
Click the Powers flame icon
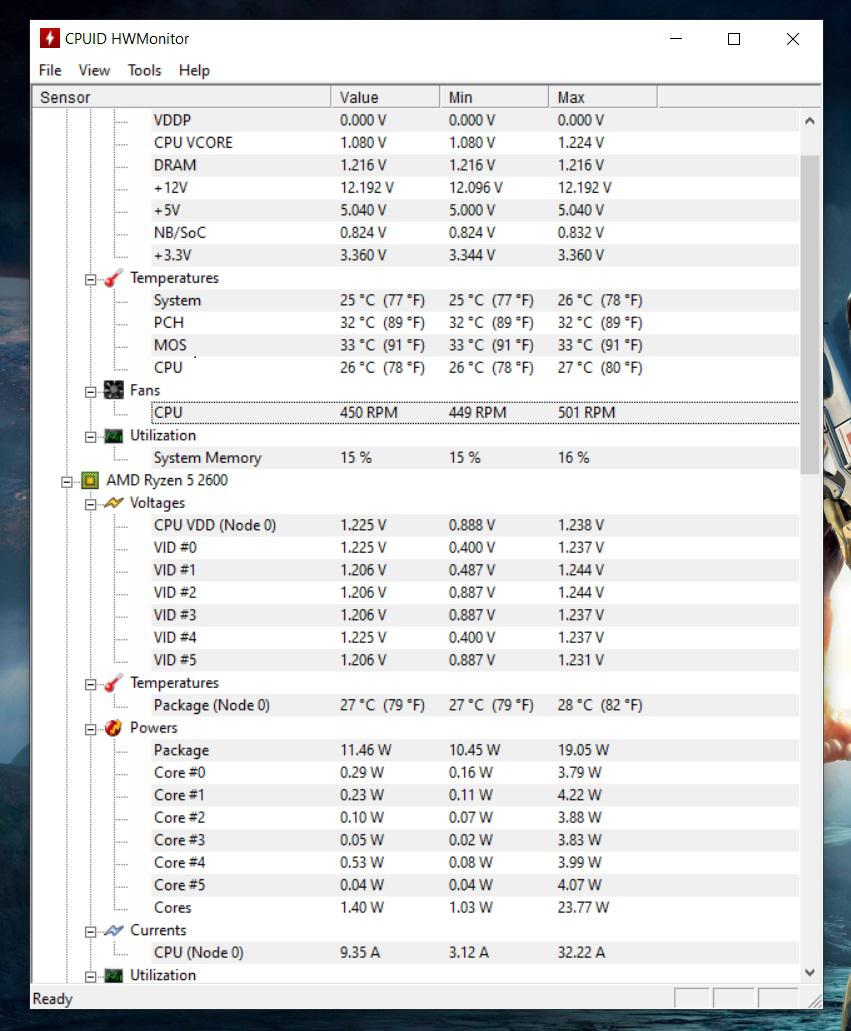click(x=114, y=728)
